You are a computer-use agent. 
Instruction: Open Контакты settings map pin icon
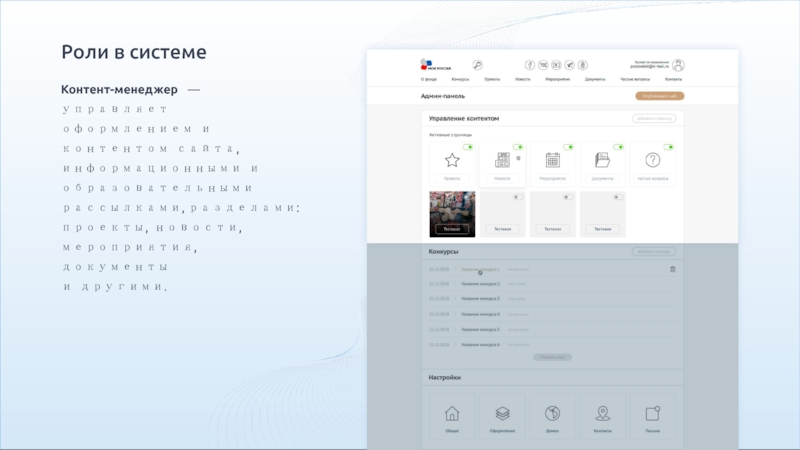click(603, 413)
